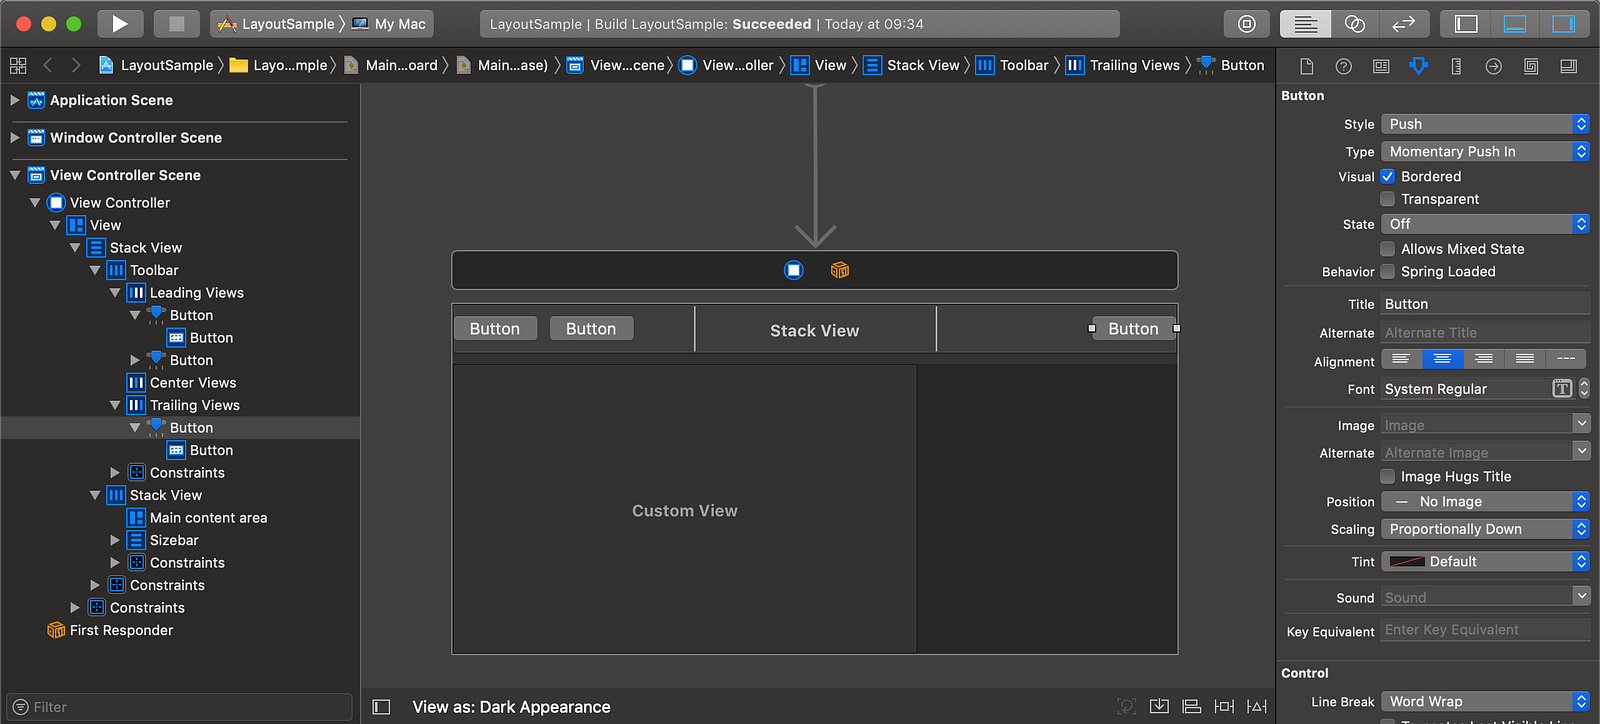Toggle the Inspectors pane visibility
Viewport: 1600px width, 724px height.
coord(1564,24)
